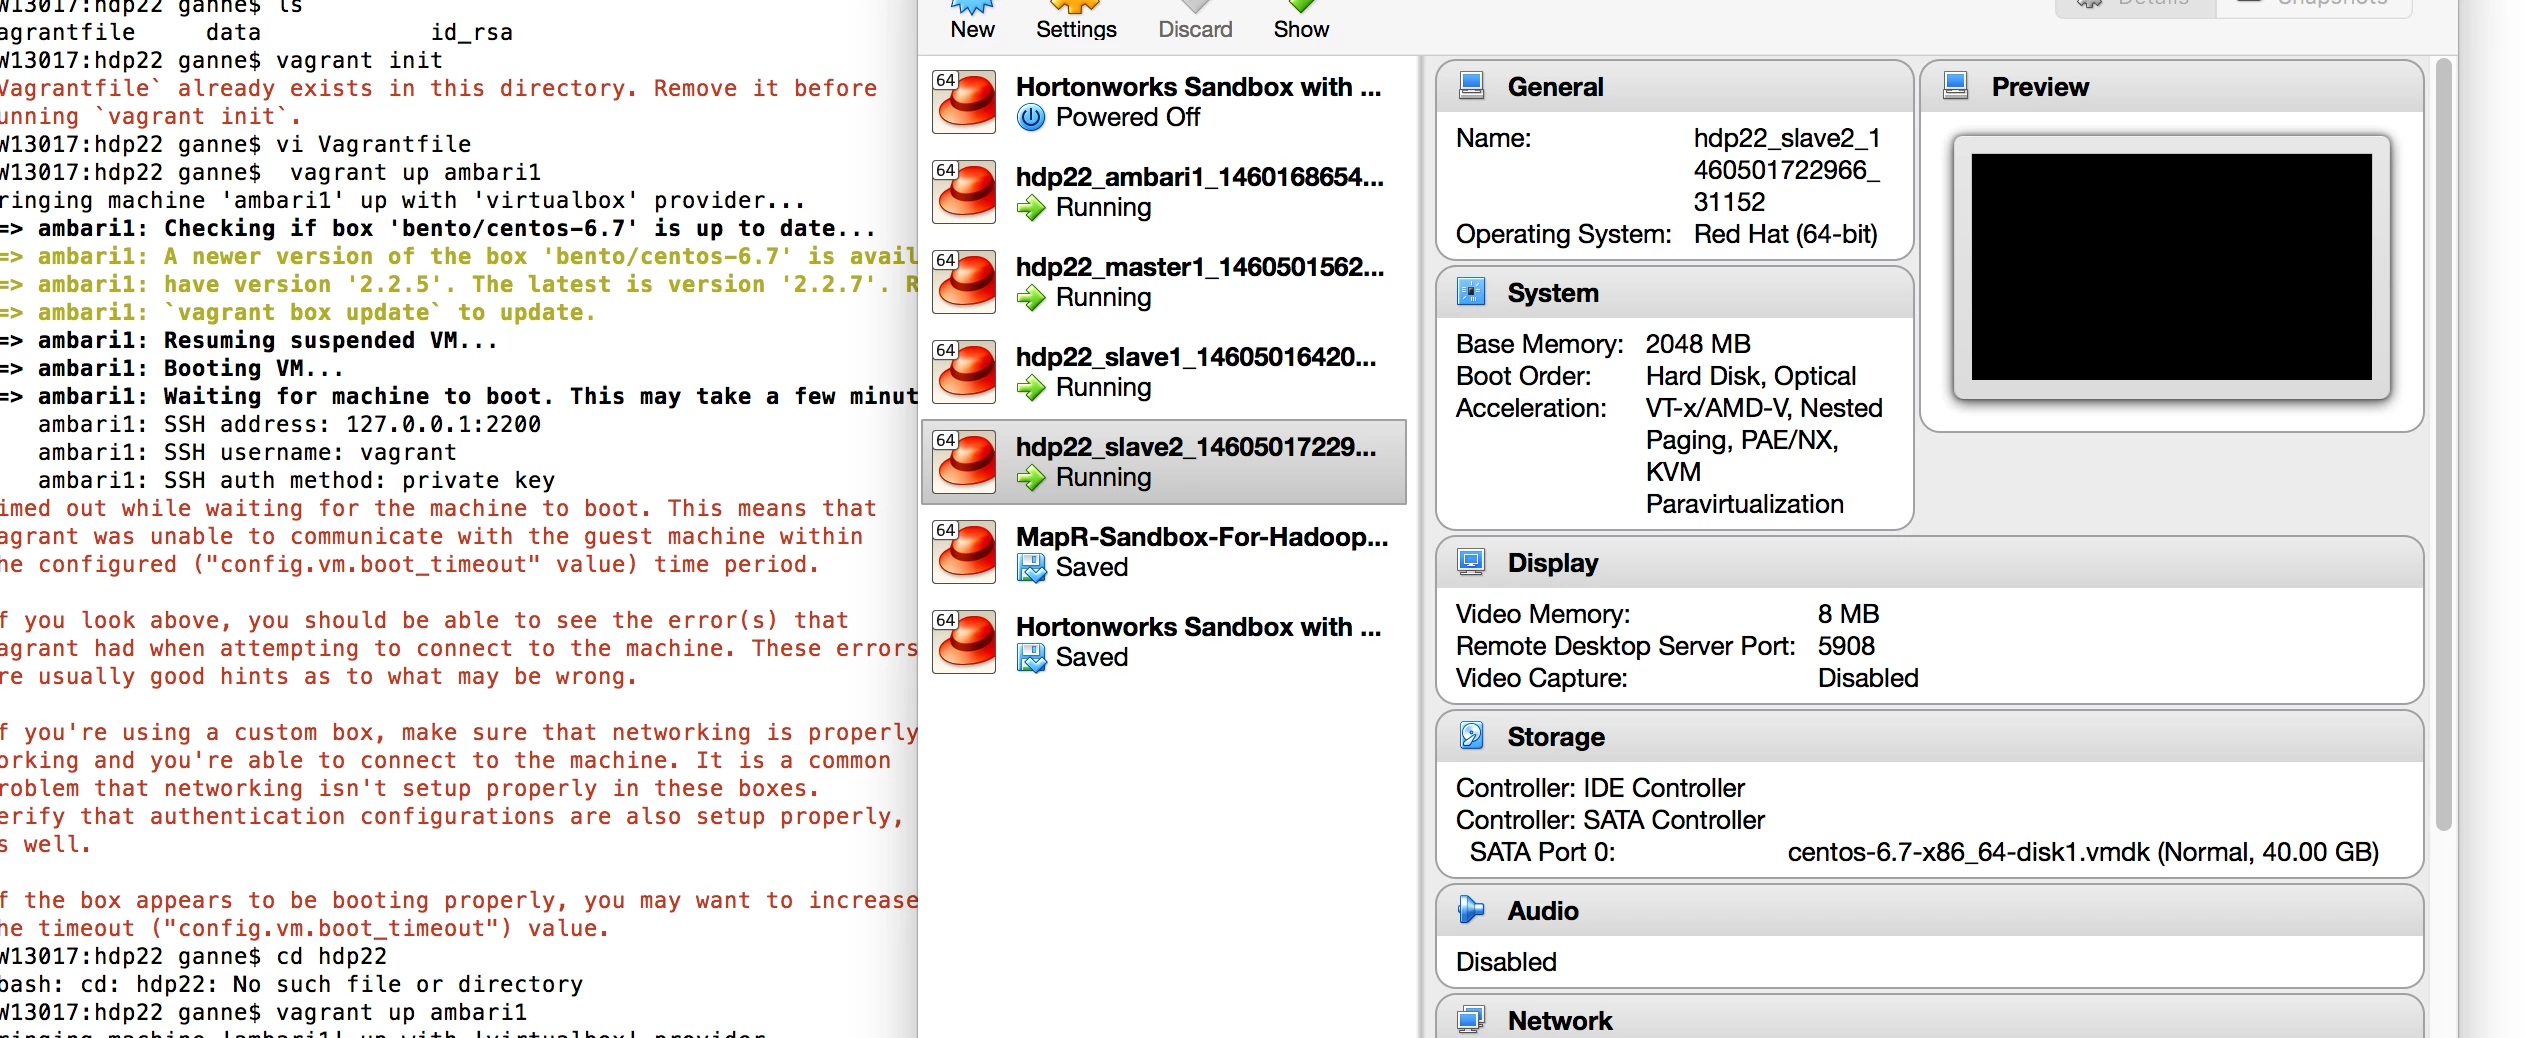This screenshot has height=1038, width=2526.
Task: Open the System section header
Action: pos(1674,292)
